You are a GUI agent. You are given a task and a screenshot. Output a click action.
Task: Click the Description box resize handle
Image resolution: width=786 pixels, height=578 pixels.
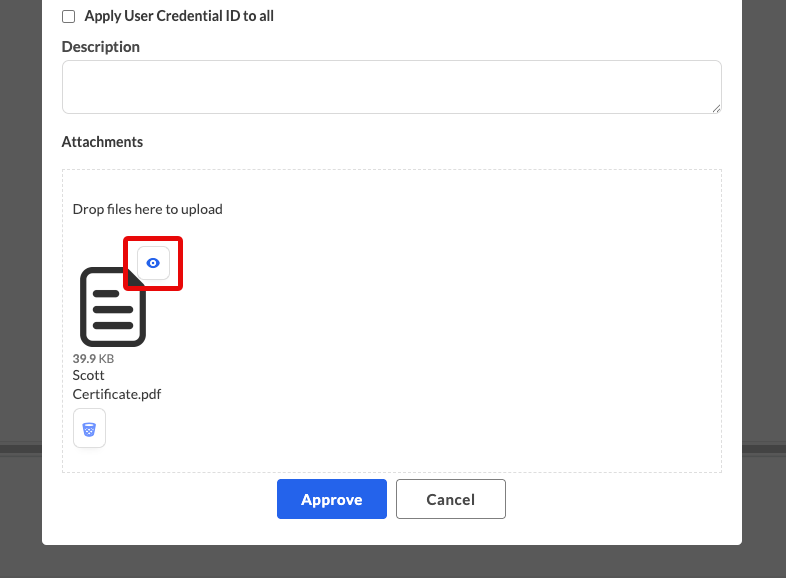tap(716, 109)
